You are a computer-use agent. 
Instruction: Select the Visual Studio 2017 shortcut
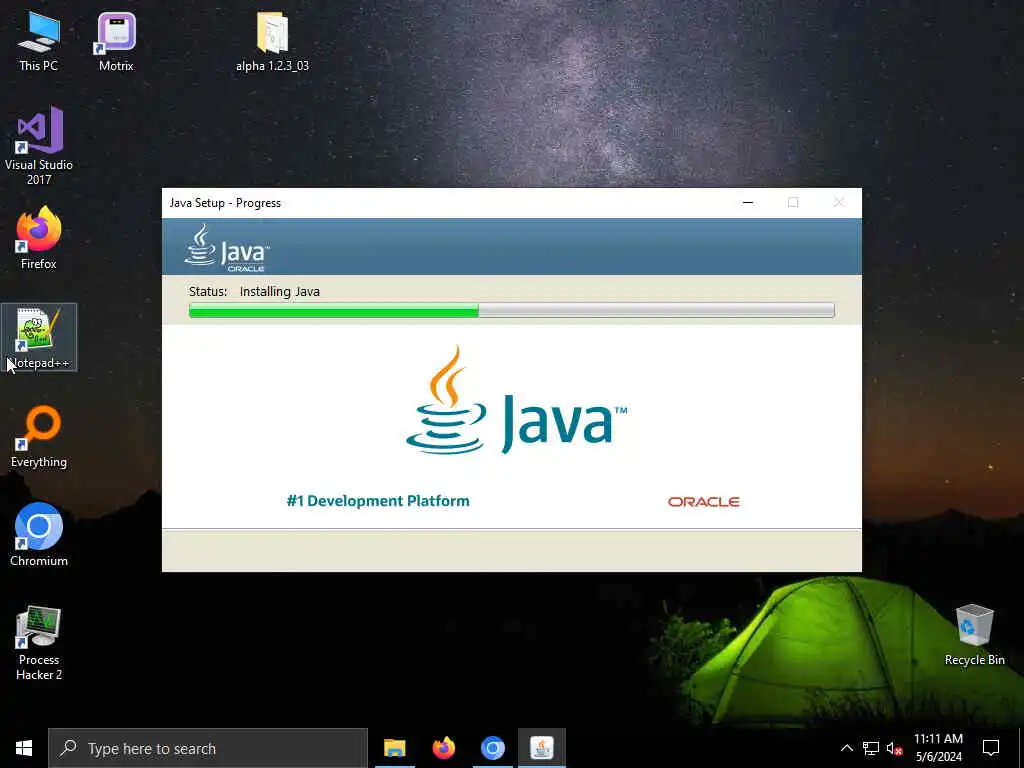click(39, 146)
